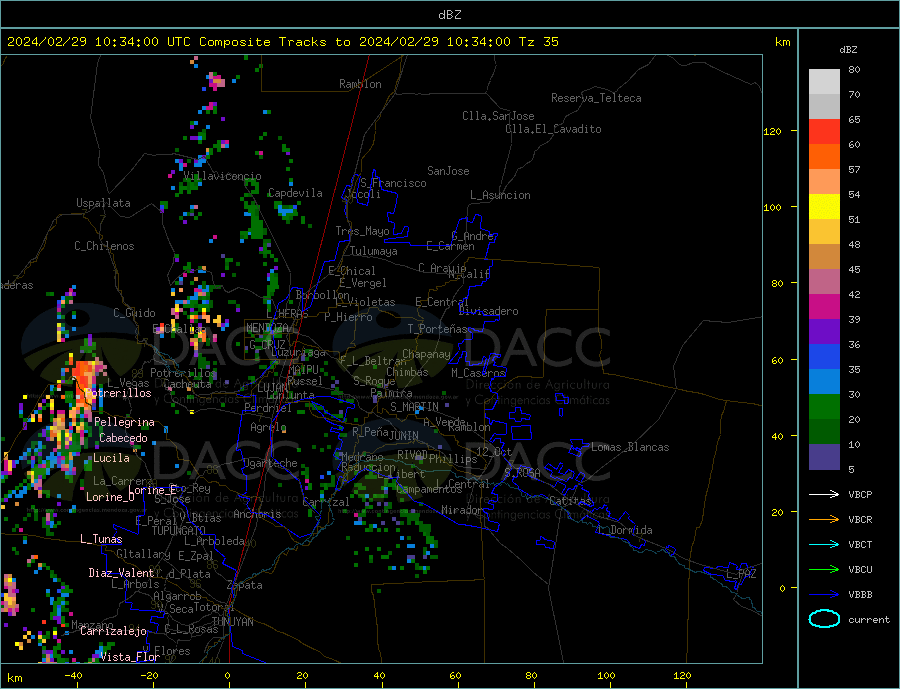The height and width of the screenshot is (689, 900).
Task: Click the 'Pellegrina' place label
Action: coord(125,423)
